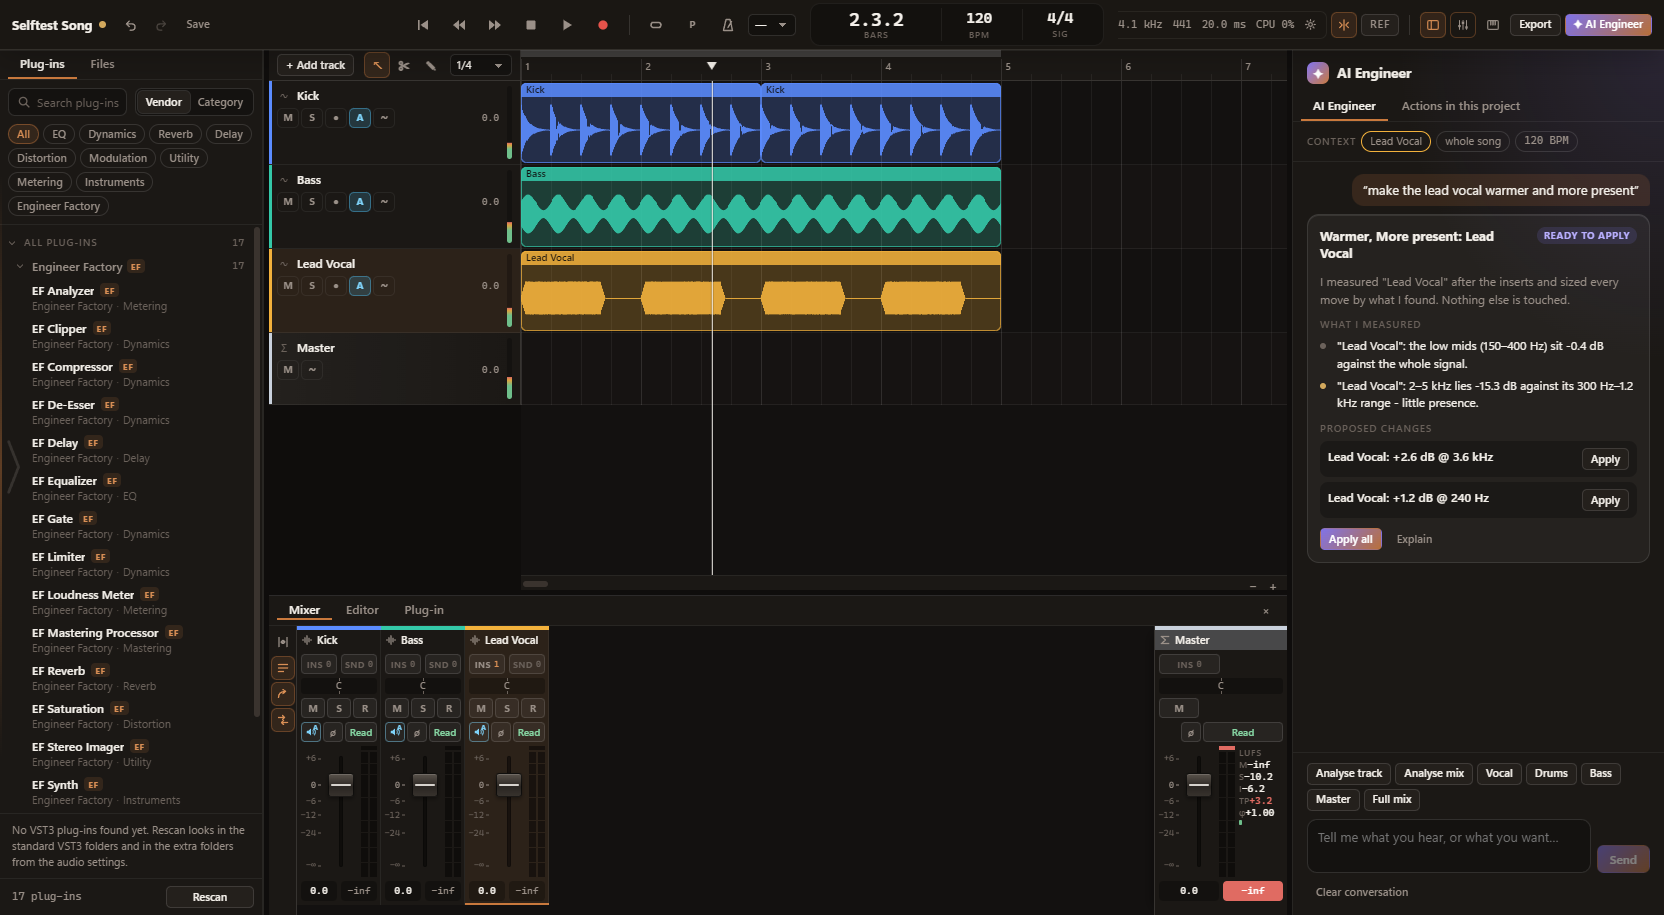Collapse the ALL PLUG-INS section
Viewport: 1664px width, 915px height.
tap(12, 243)
